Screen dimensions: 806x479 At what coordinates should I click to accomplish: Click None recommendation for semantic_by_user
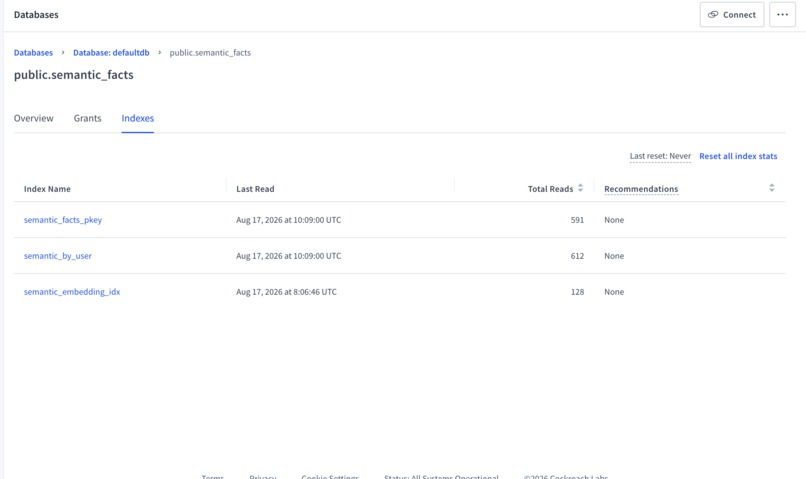tap(614, 256)
